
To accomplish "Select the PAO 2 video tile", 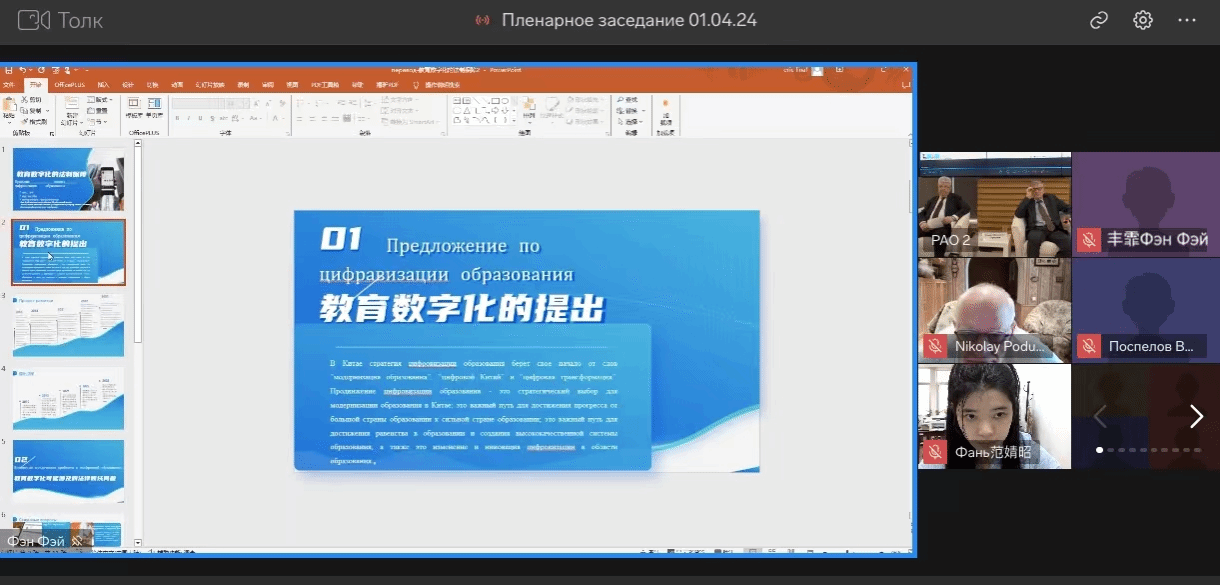I will [x=994, y=204].
